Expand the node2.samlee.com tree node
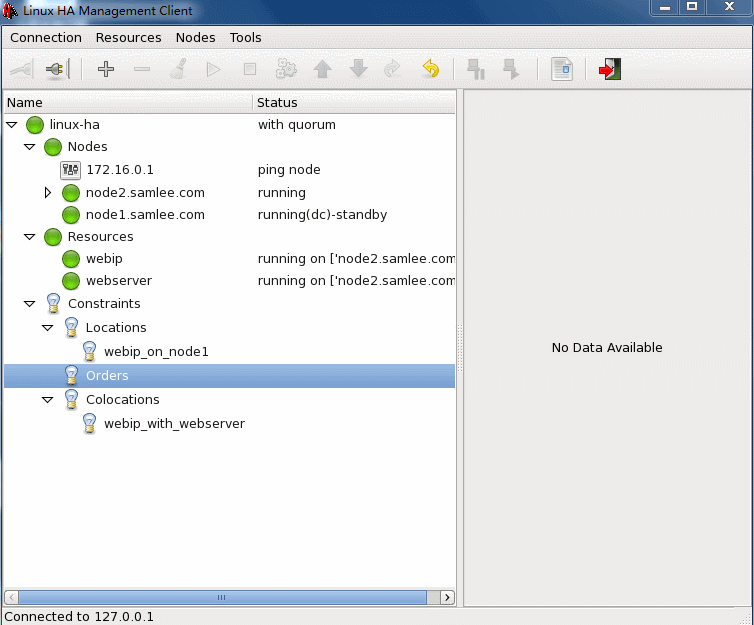 pos(47,192)
